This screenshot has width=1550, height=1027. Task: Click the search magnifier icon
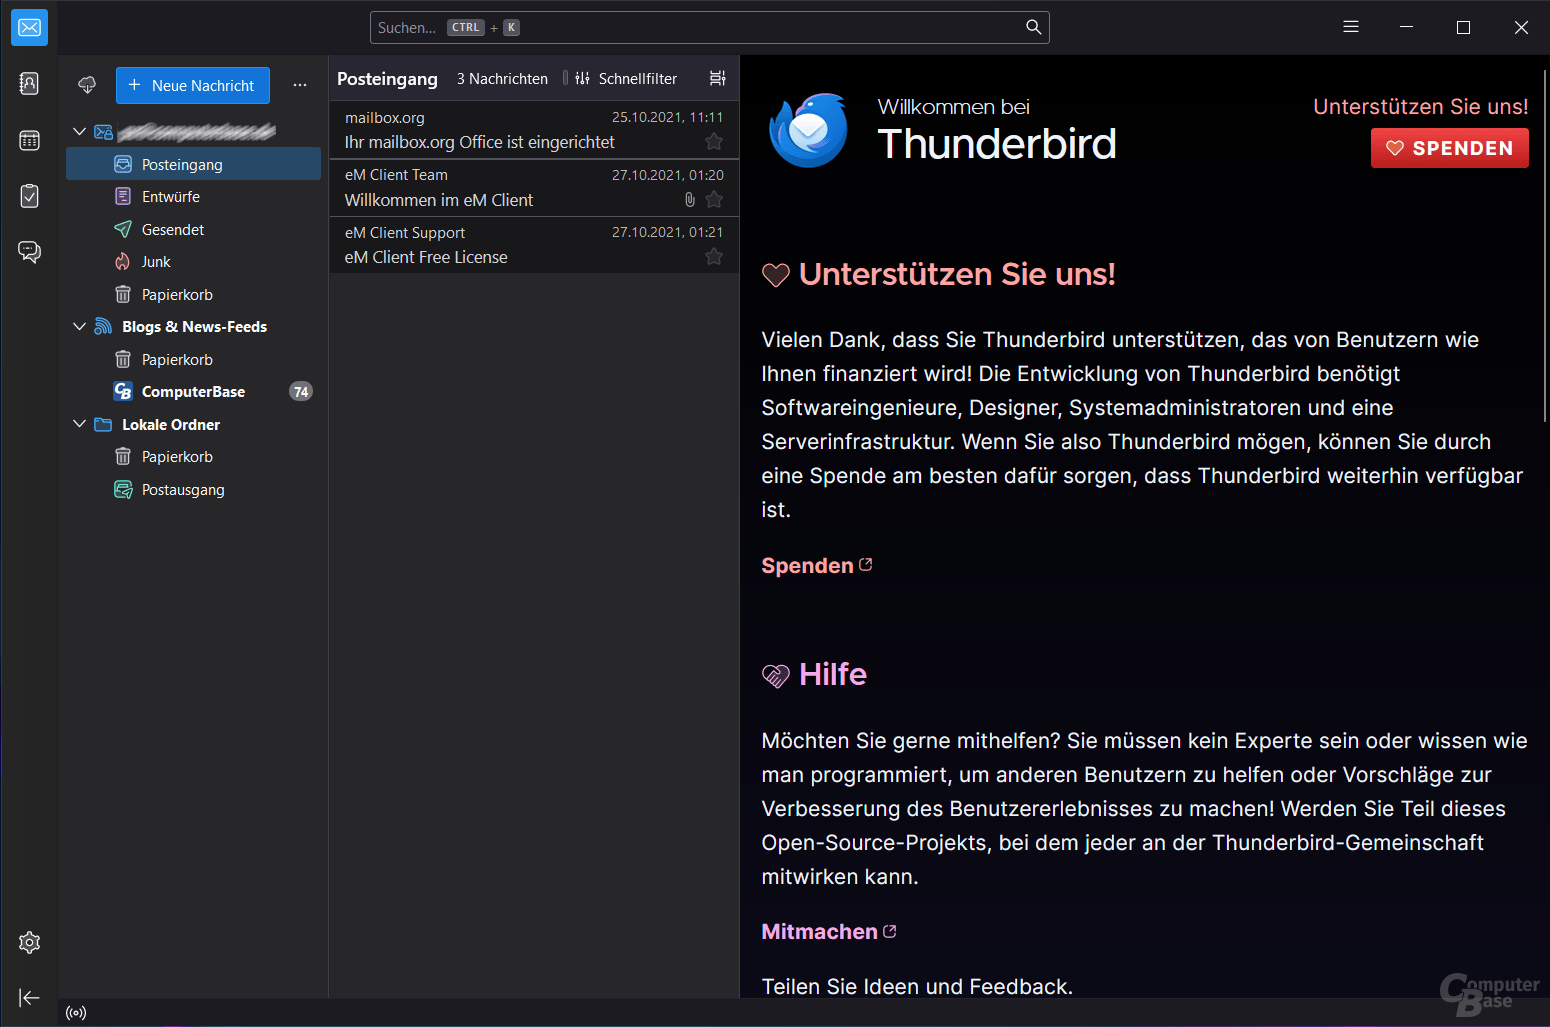coord(1034,27)
